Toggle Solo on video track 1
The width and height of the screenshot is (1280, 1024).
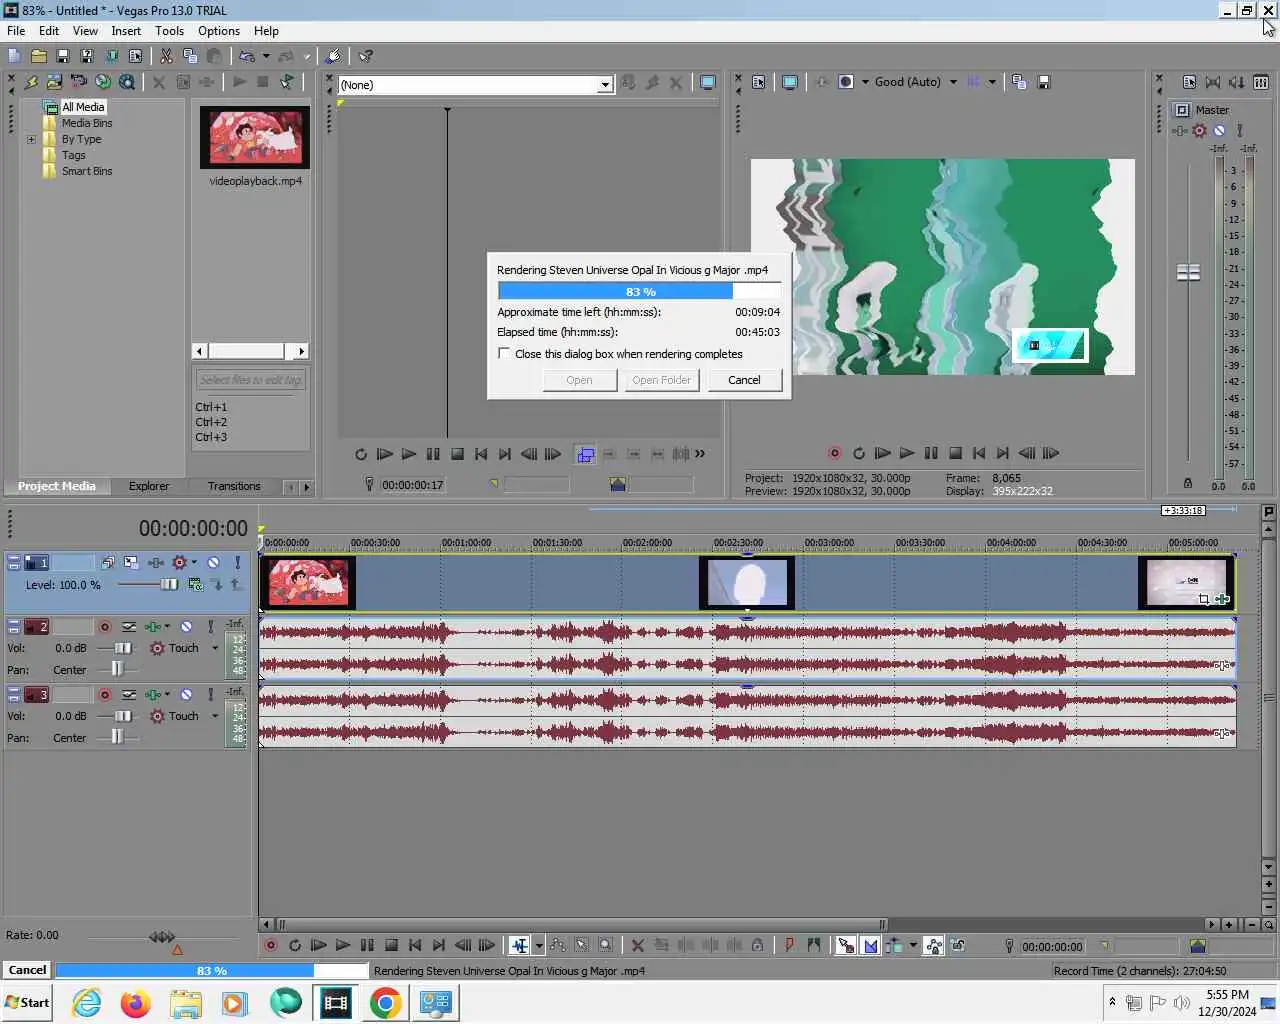[237, 562]
